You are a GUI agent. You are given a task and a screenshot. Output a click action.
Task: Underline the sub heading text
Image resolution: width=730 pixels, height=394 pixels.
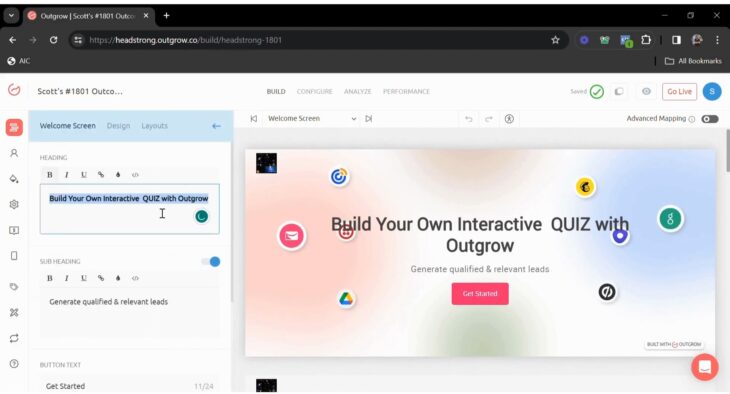click(x=84, y=278)
